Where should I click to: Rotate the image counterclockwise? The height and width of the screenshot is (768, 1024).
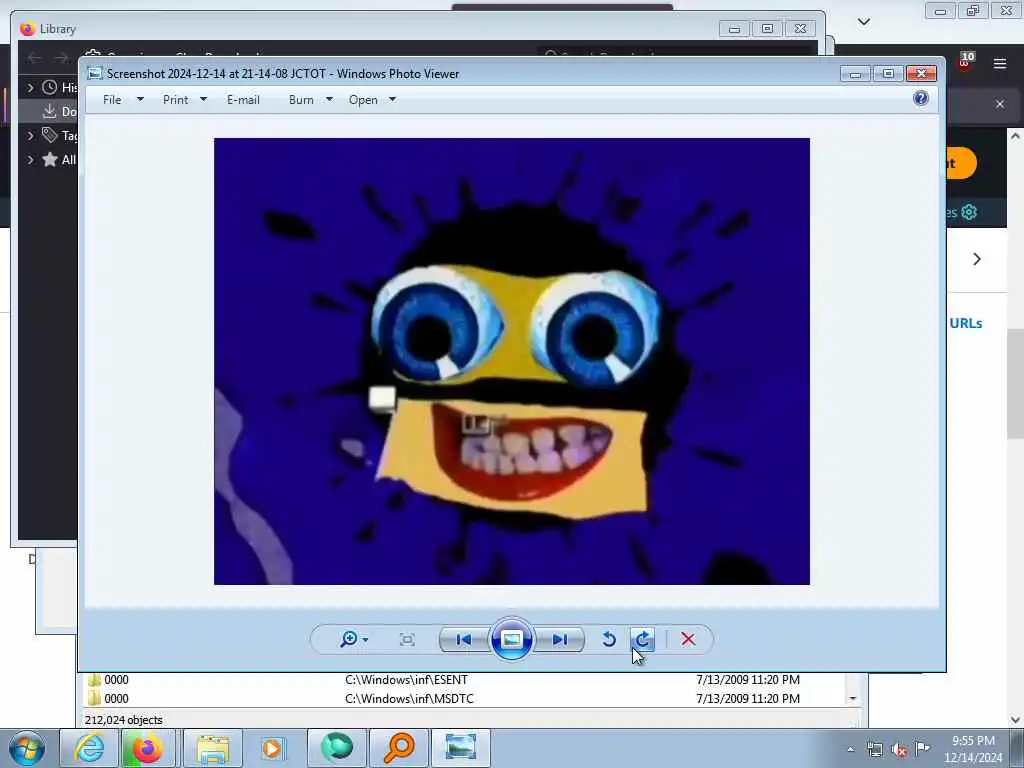(609, 639)
